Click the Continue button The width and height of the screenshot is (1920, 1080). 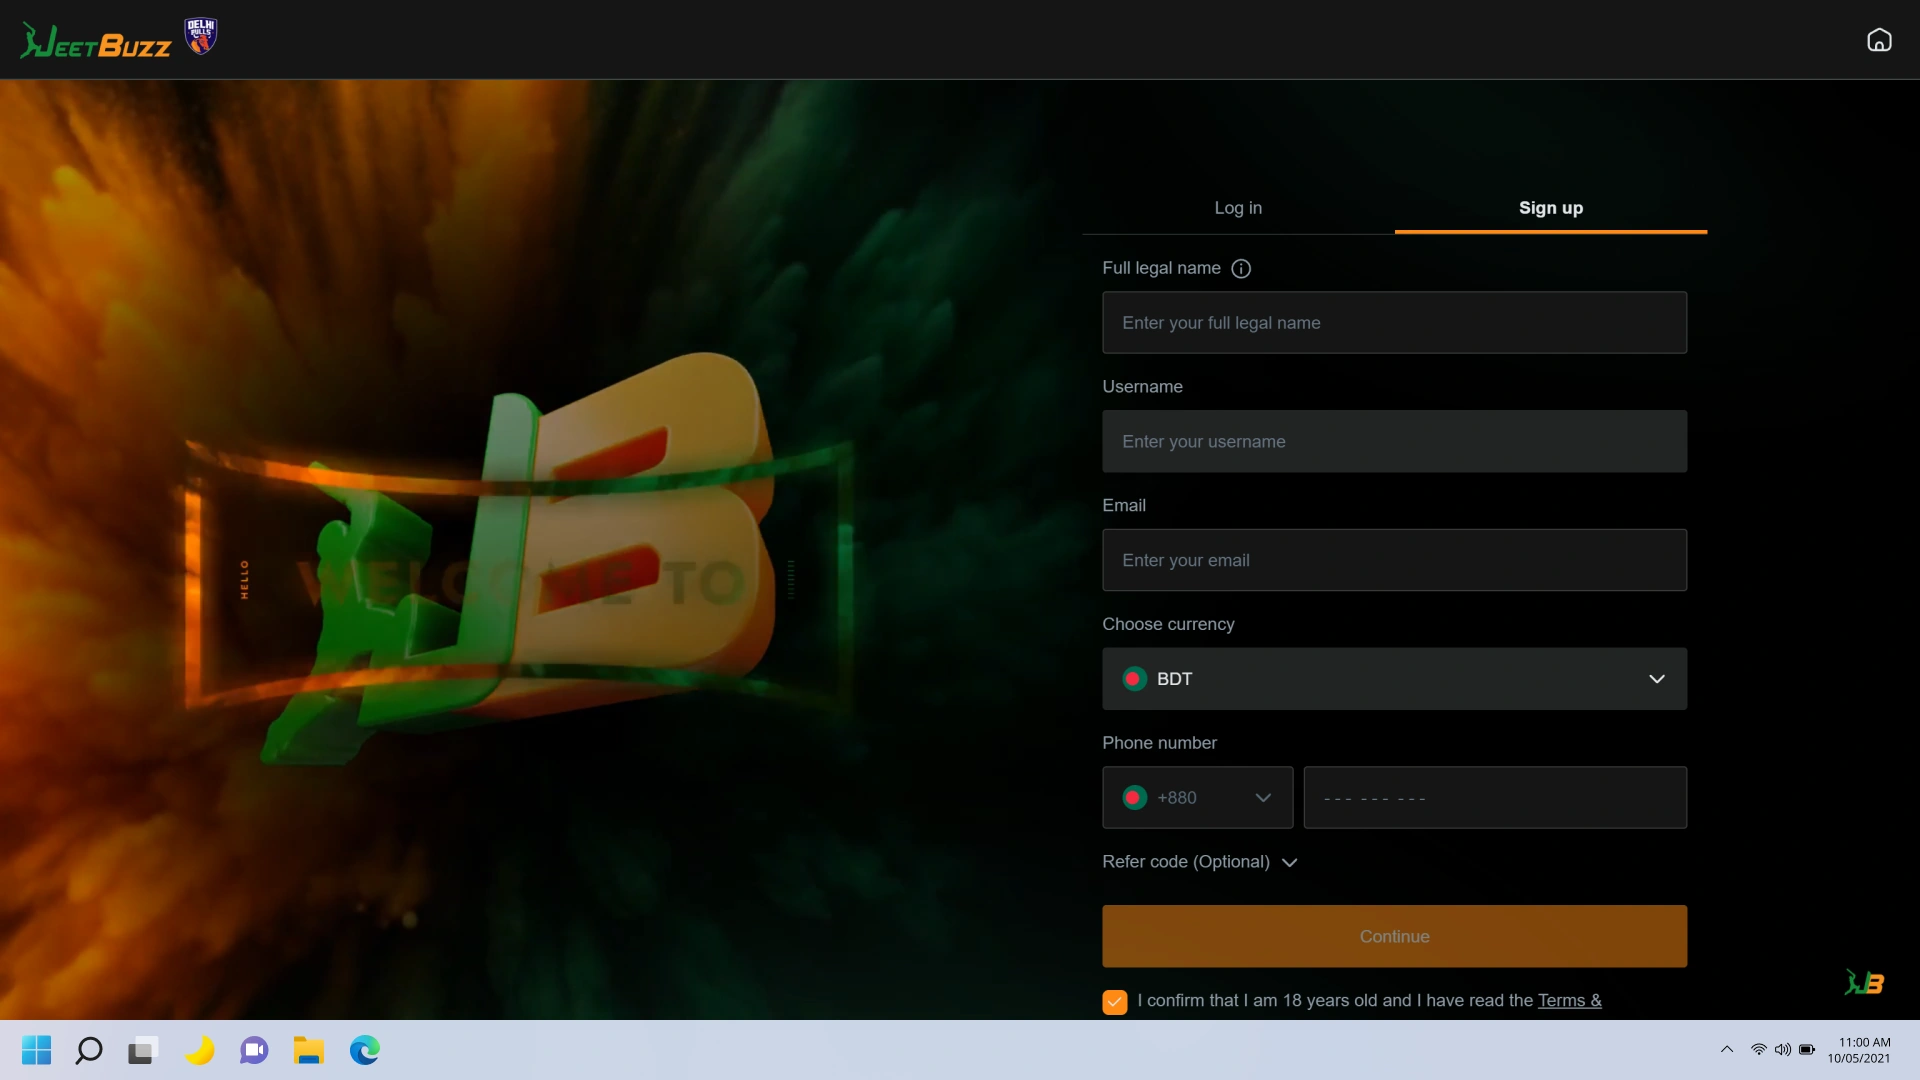pos(1394,936)
